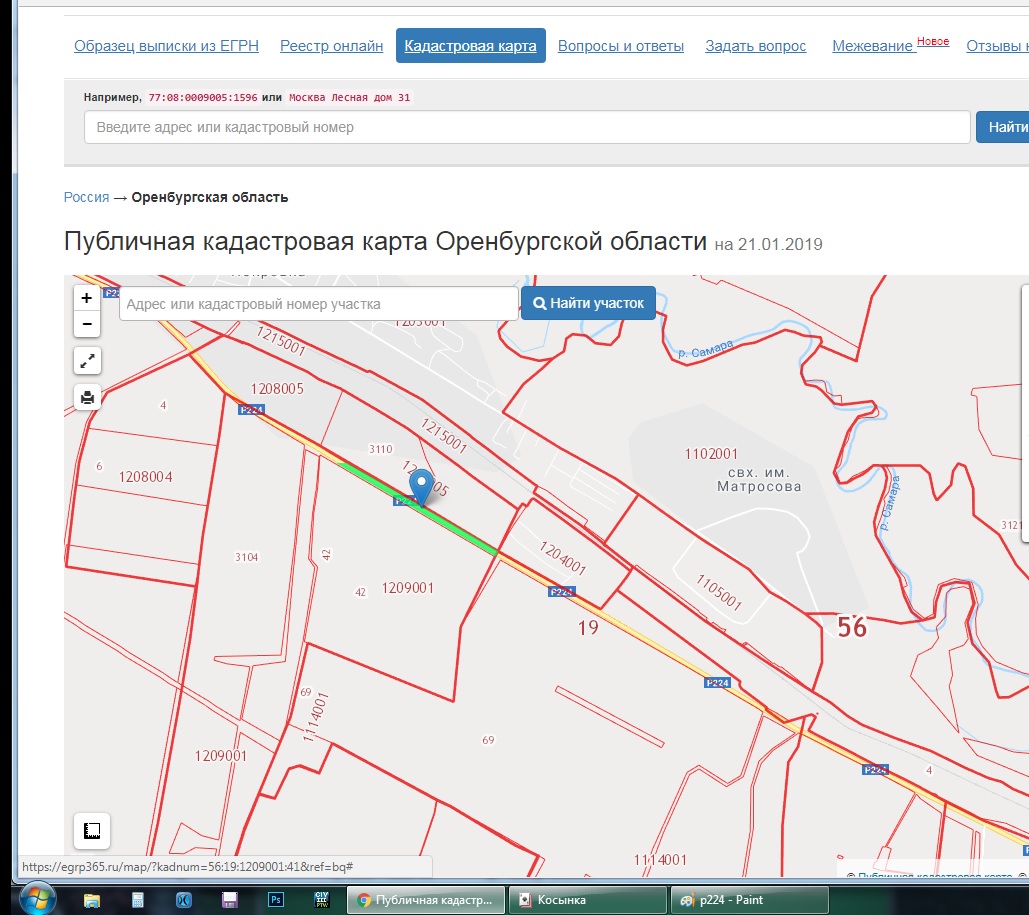Viewport: 1029px width, 915px height.
Task: Open the calculator taskbar icon
Action: [139, 900]
